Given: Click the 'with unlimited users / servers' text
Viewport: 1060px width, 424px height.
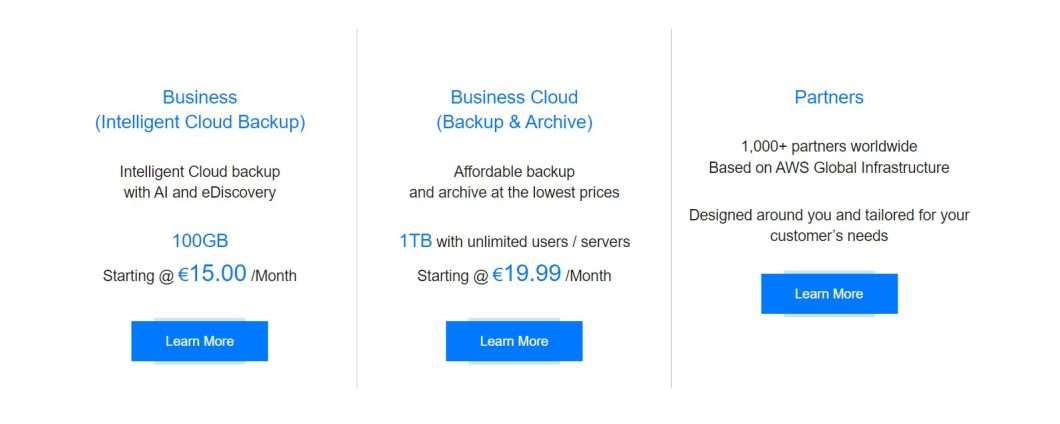Looking at the screenshot, I should click(533, 242).
